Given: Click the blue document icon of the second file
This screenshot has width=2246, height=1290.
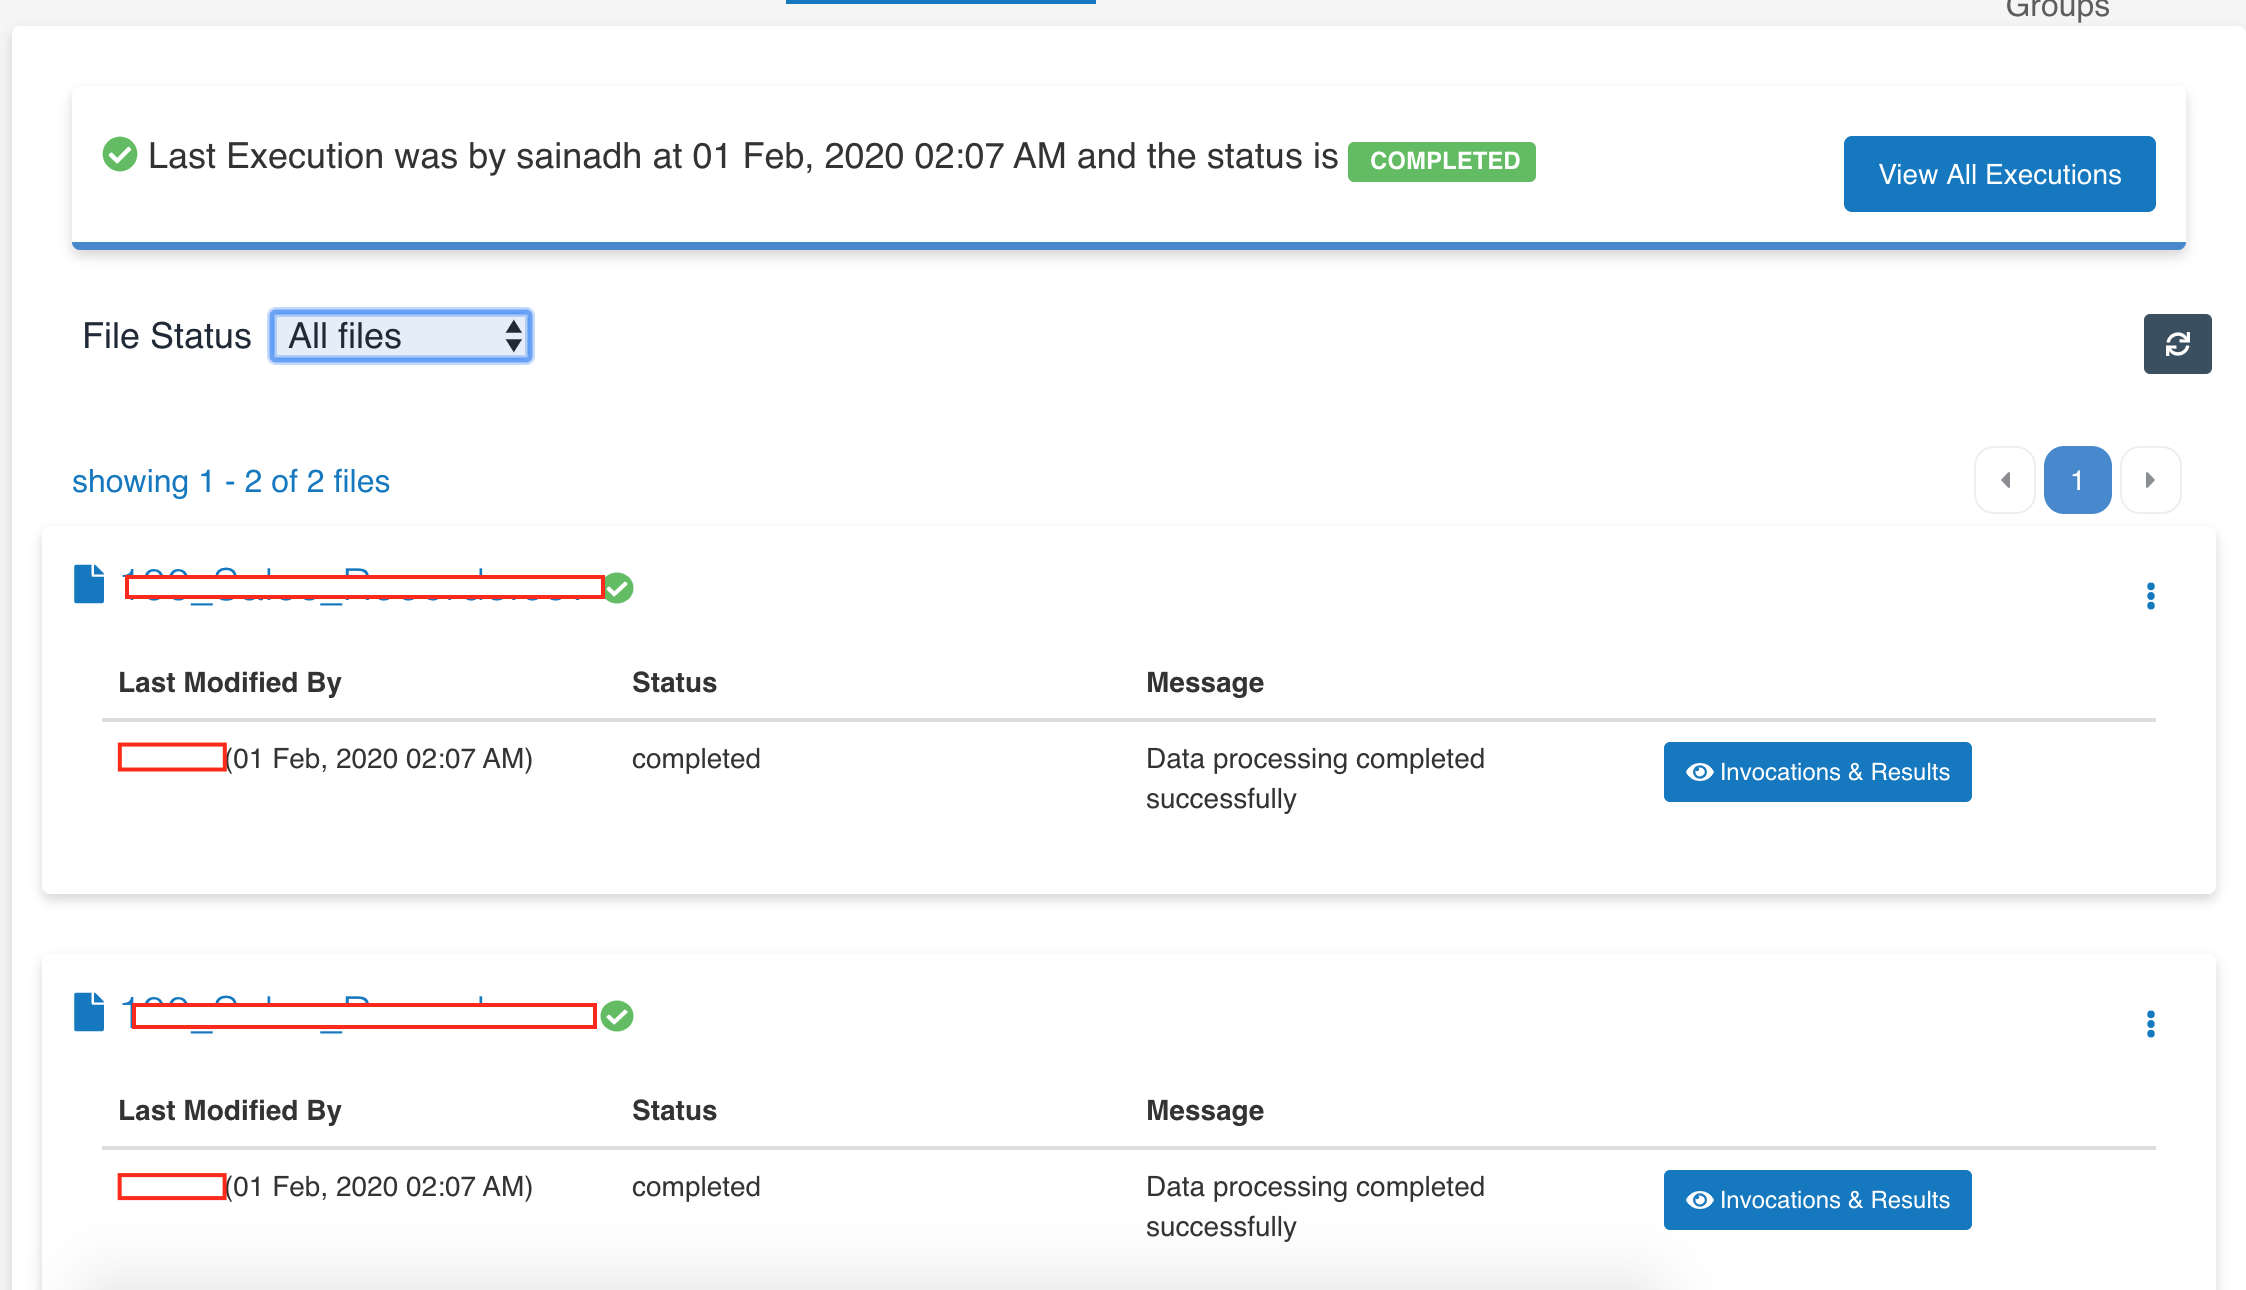Looking at the screenshot, I should point(88,1013).
